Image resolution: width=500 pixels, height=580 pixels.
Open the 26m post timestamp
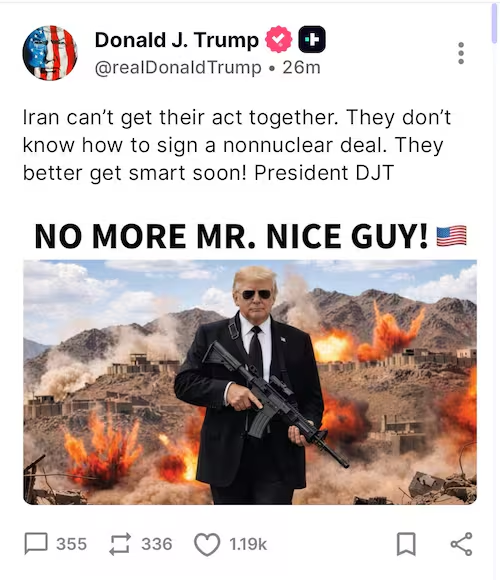pos(301,68)
